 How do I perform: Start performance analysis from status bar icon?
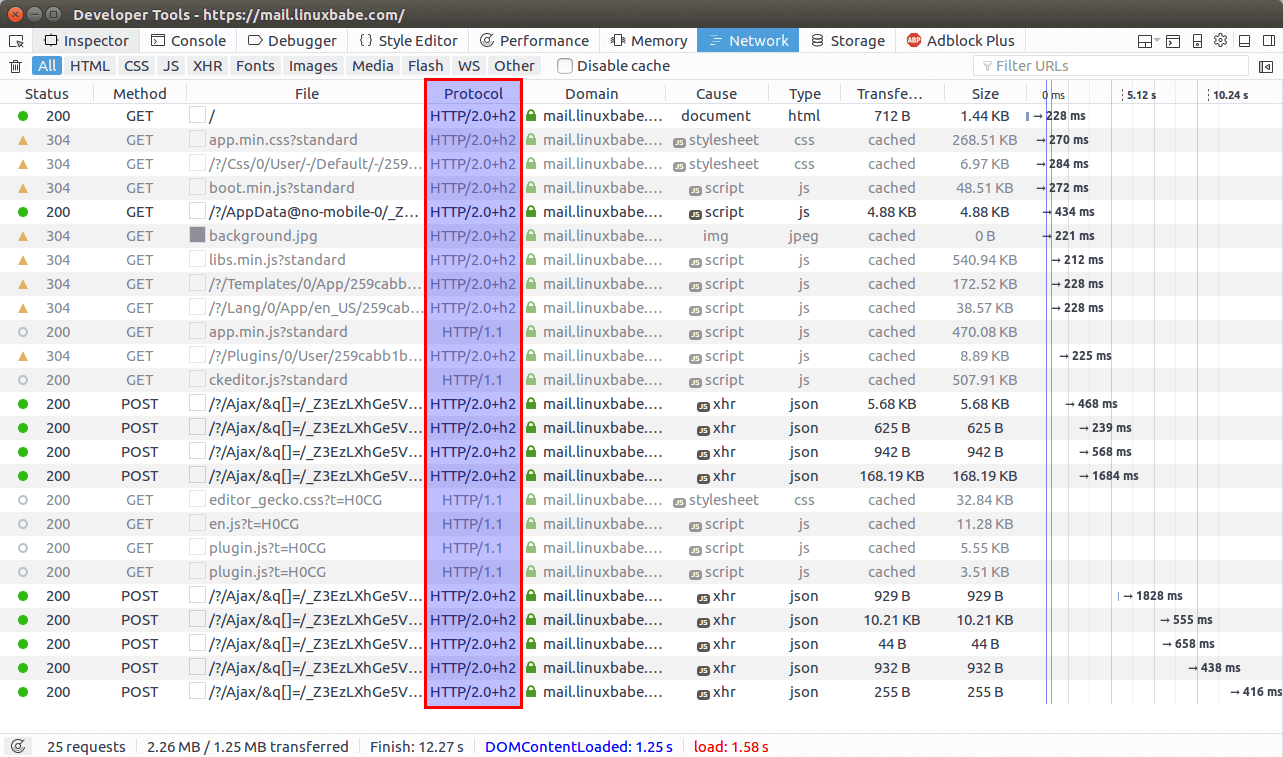tap(17, 746)
